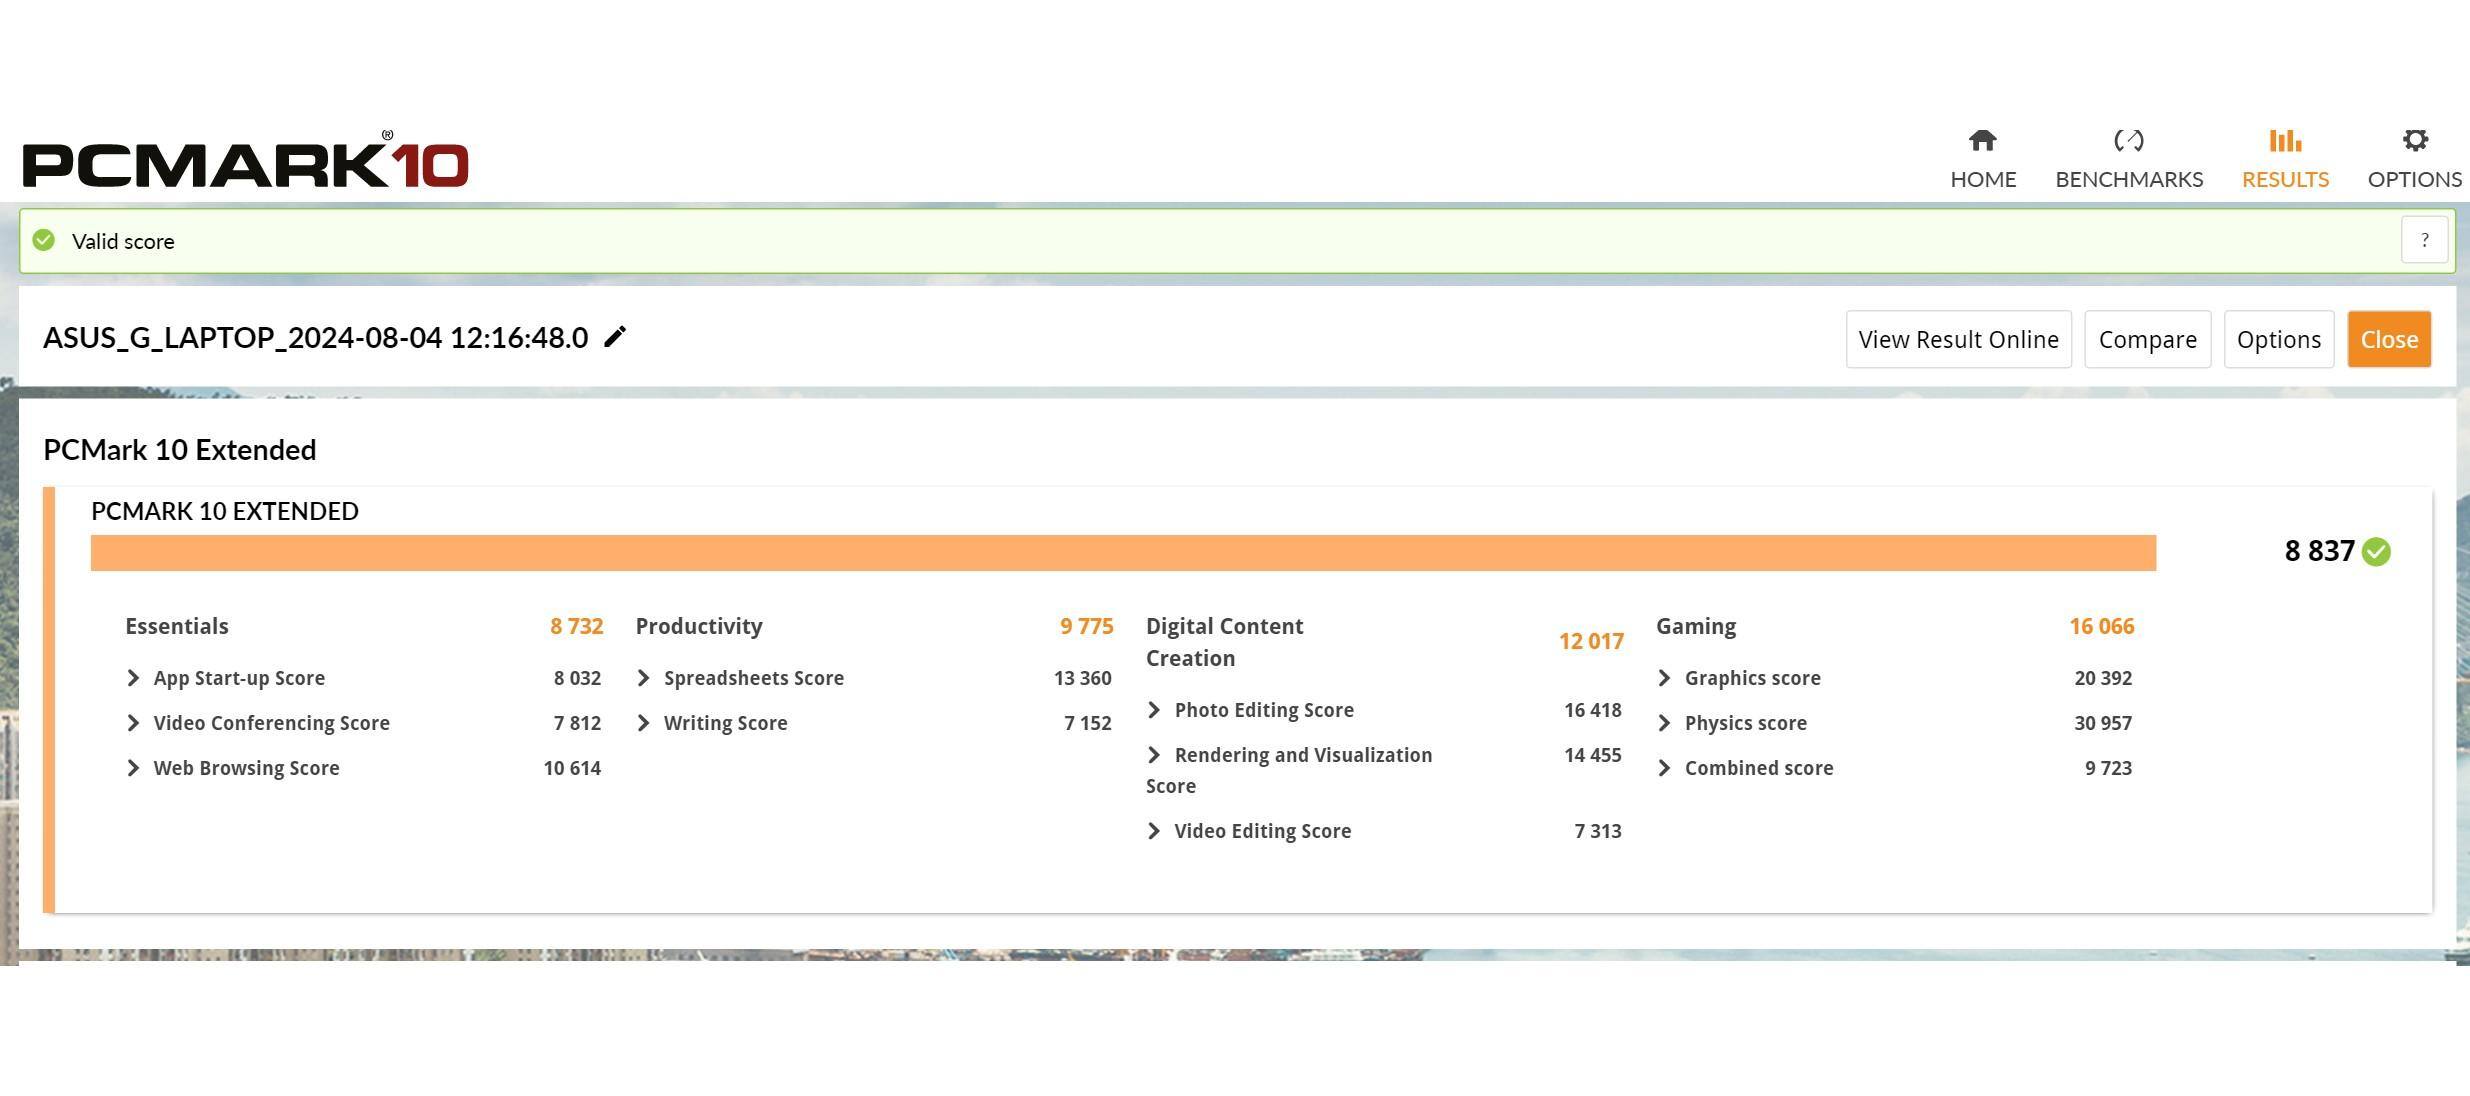Click the result name ASUS_G_LAPTOP text

coord(315,338)
